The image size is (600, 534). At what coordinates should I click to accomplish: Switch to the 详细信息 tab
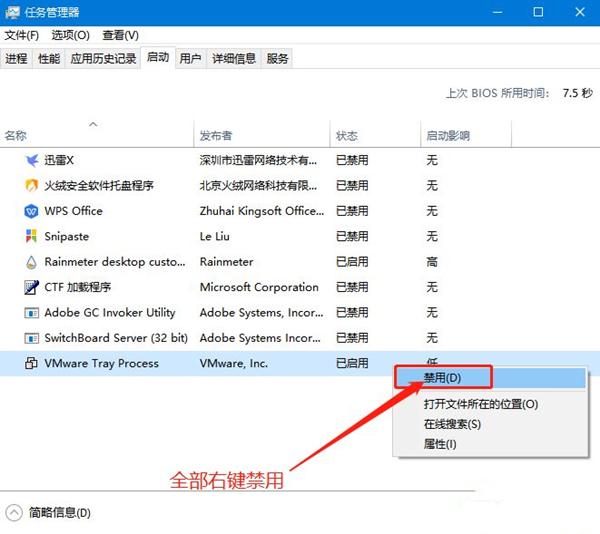click(x=234, y=59)
